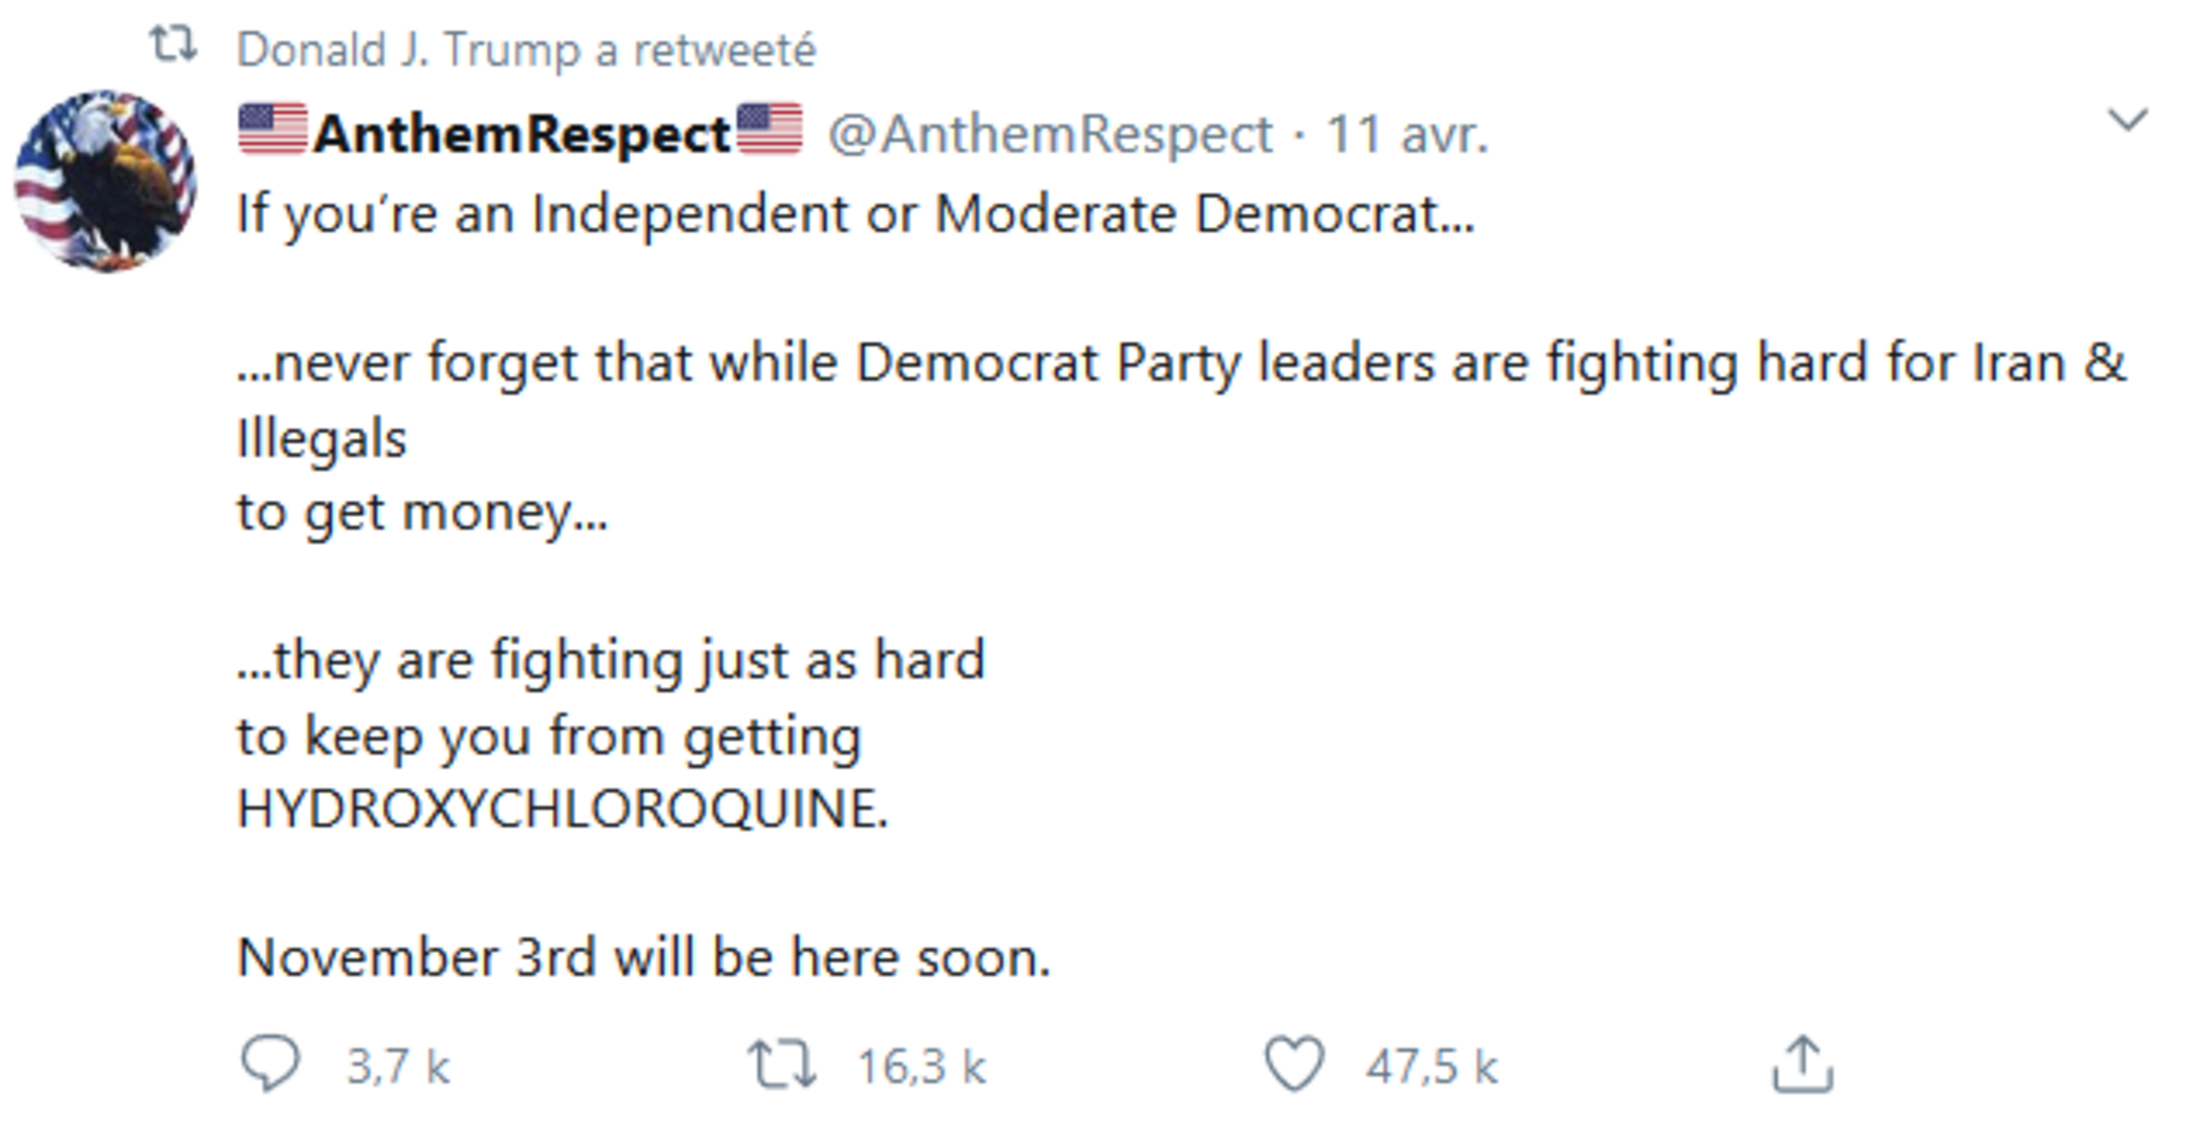
Task: View the 3,7 k replies count
Action: coord(398,1067)
